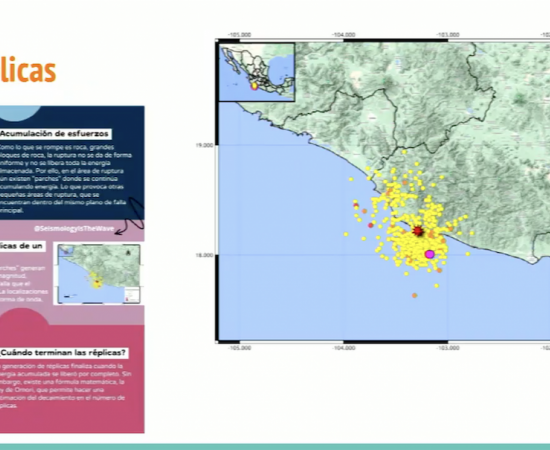Click the top -104.000 longitude label
Screen dimensions: 550x450
pos(344,35)
